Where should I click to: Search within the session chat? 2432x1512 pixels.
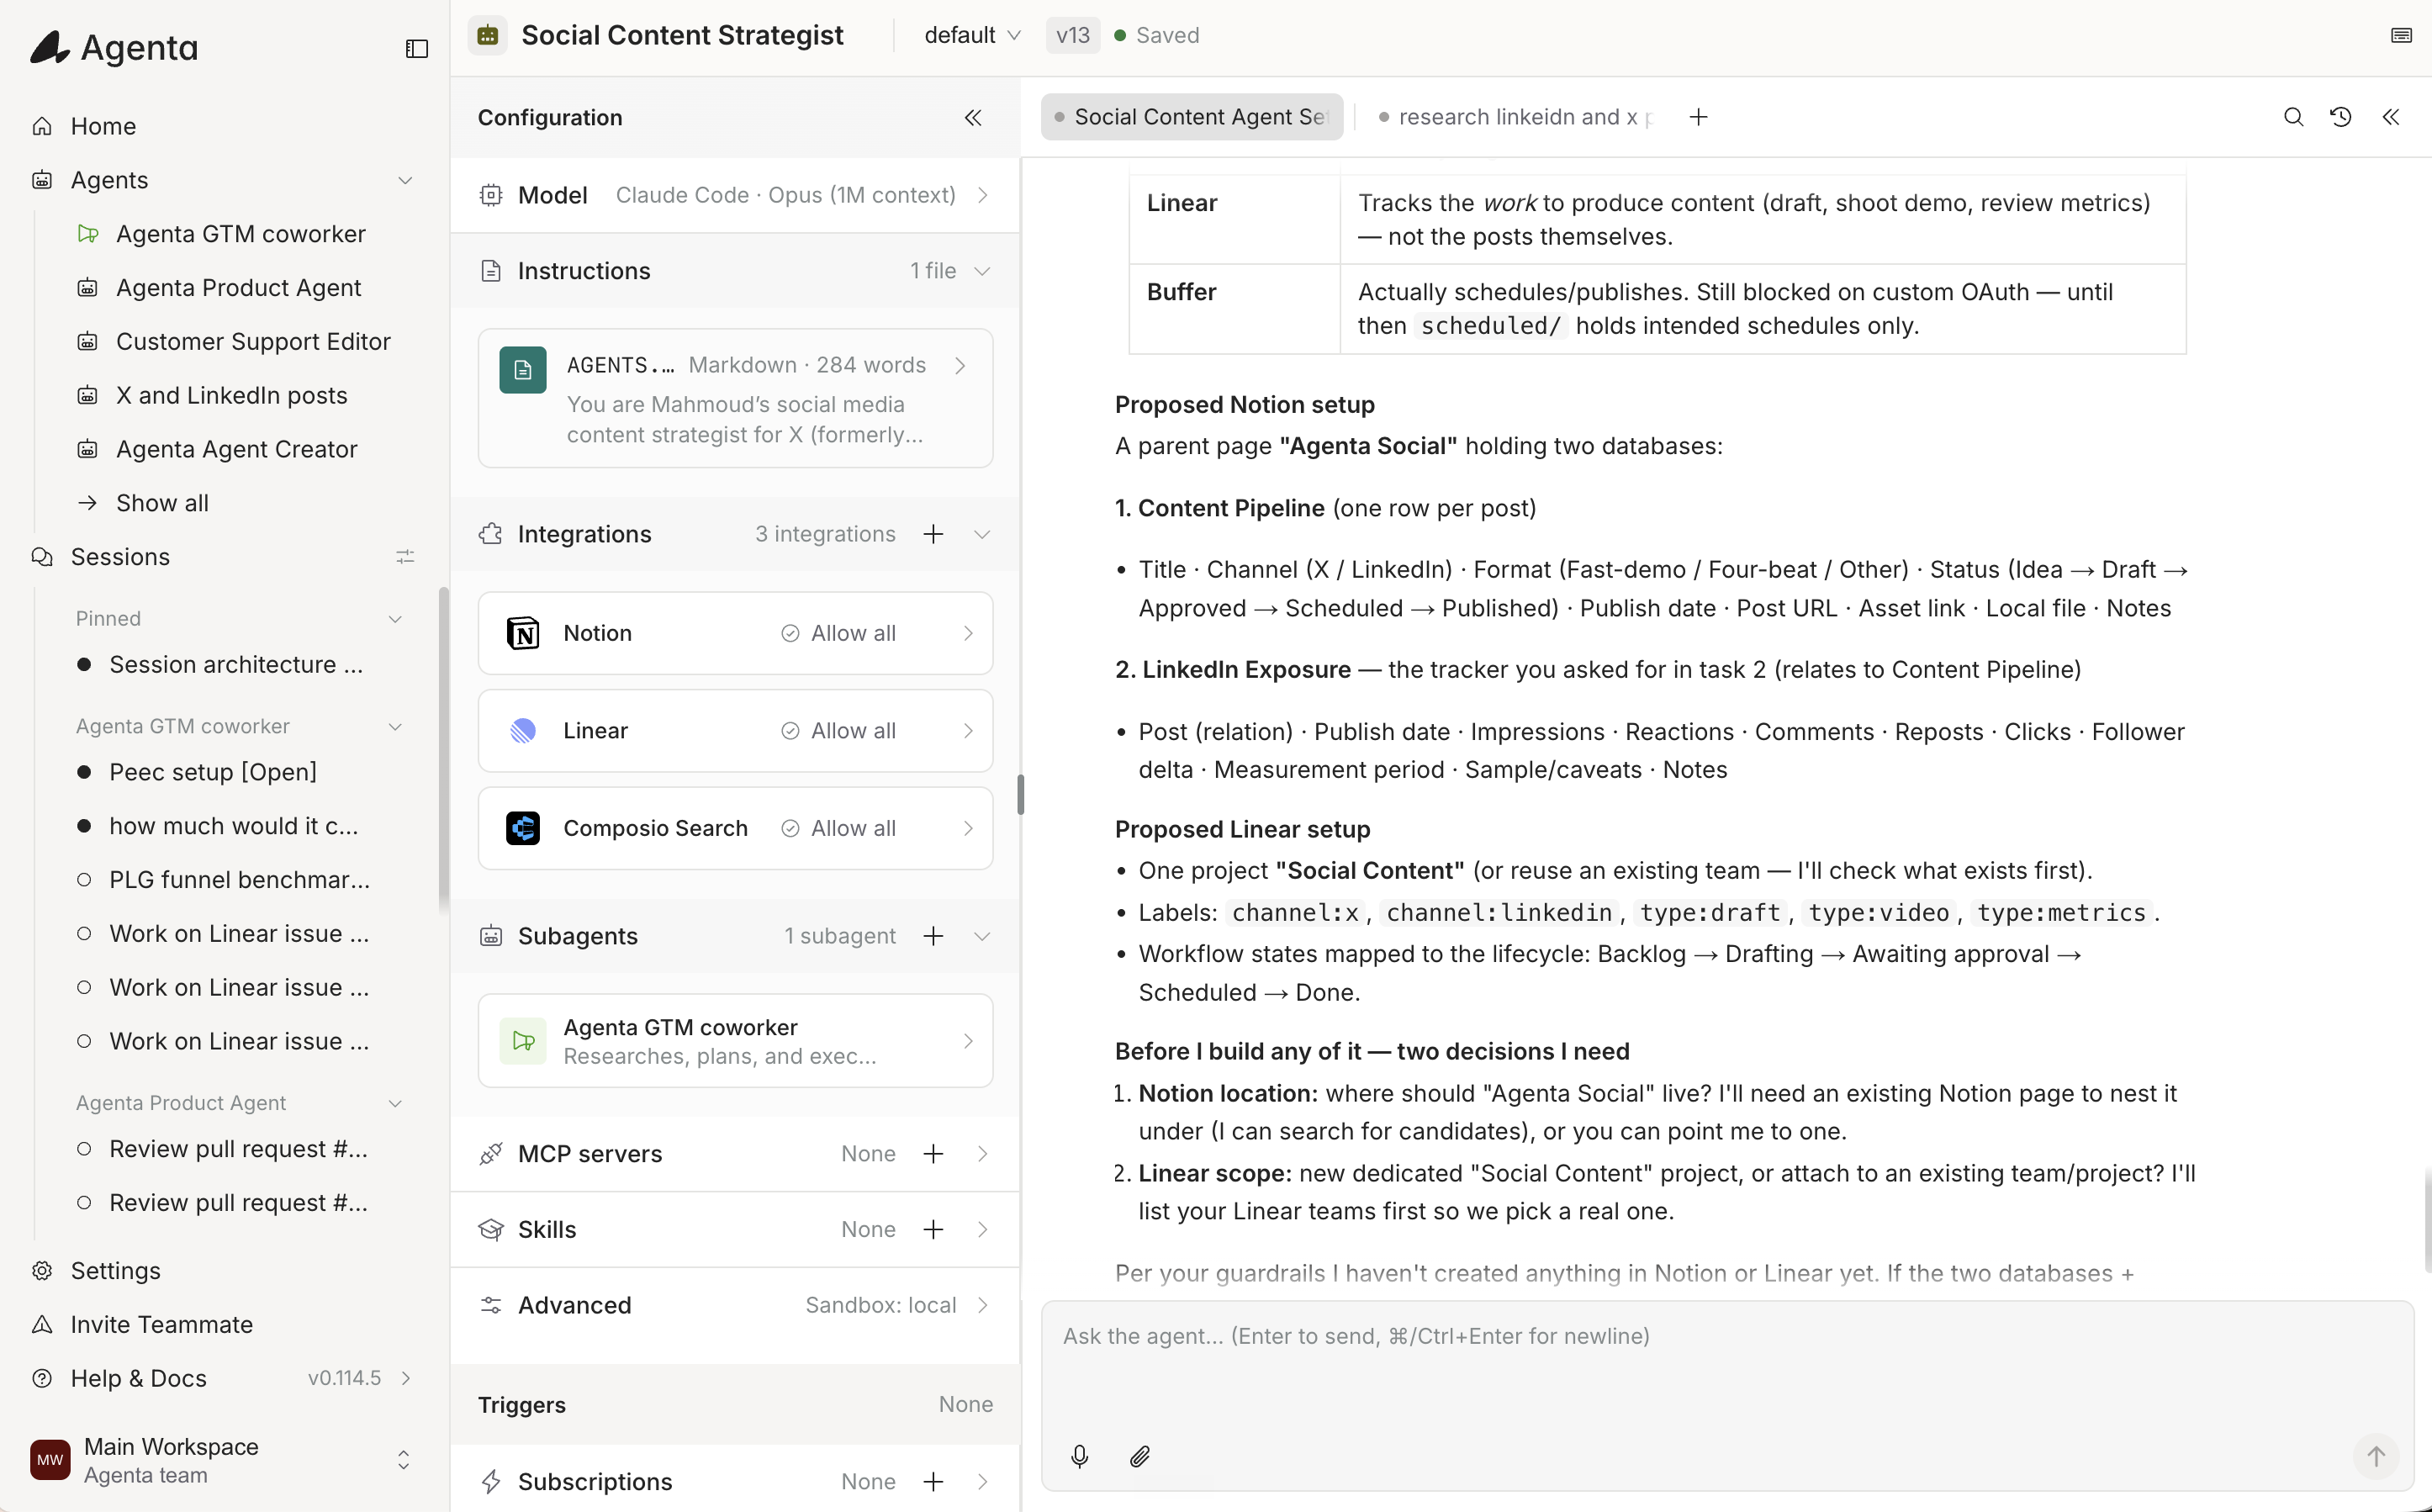pyautogui.click(x=2294, y=117)
